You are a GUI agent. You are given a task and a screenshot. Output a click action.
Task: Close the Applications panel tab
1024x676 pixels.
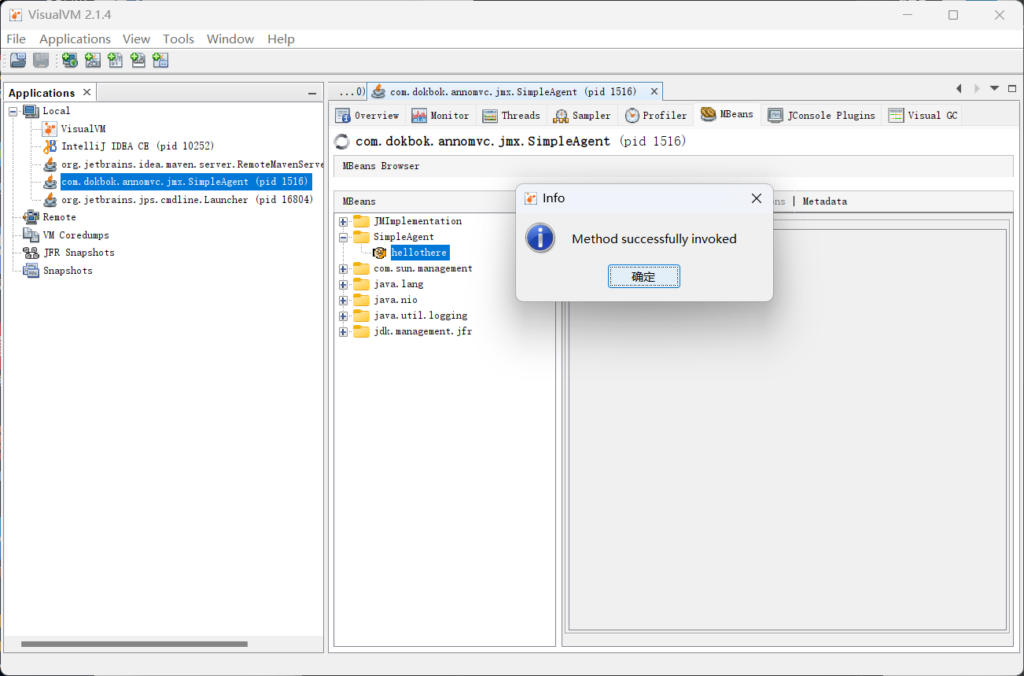pos(87,93)
